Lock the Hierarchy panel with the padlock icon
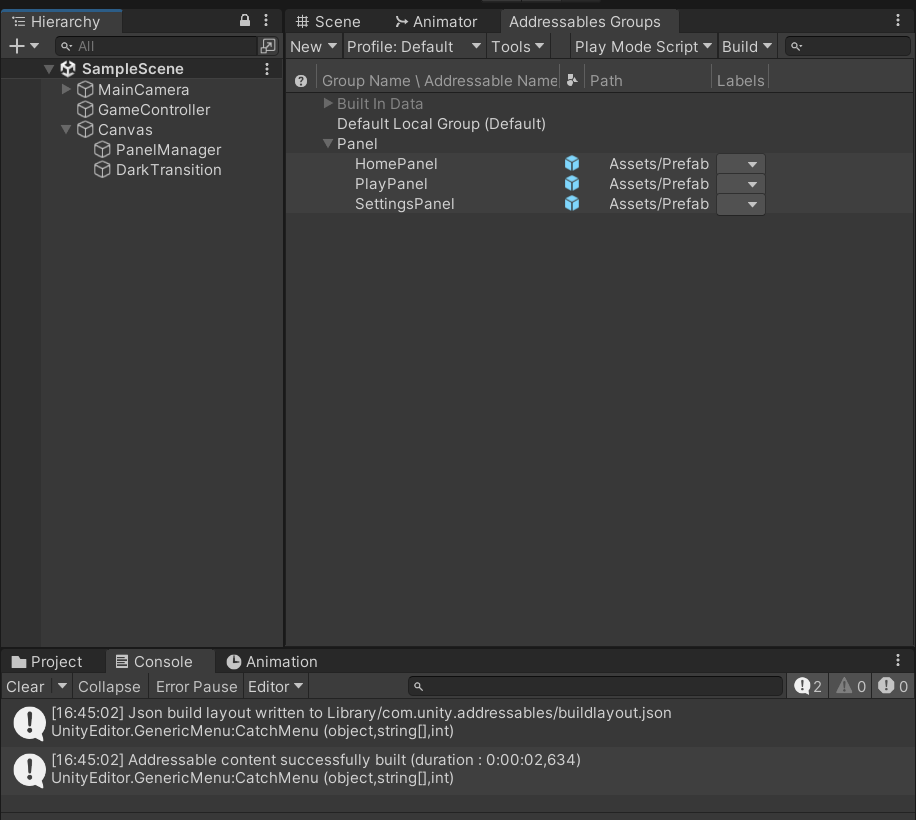This screenshot has width=916, height=820. point(245,20)
